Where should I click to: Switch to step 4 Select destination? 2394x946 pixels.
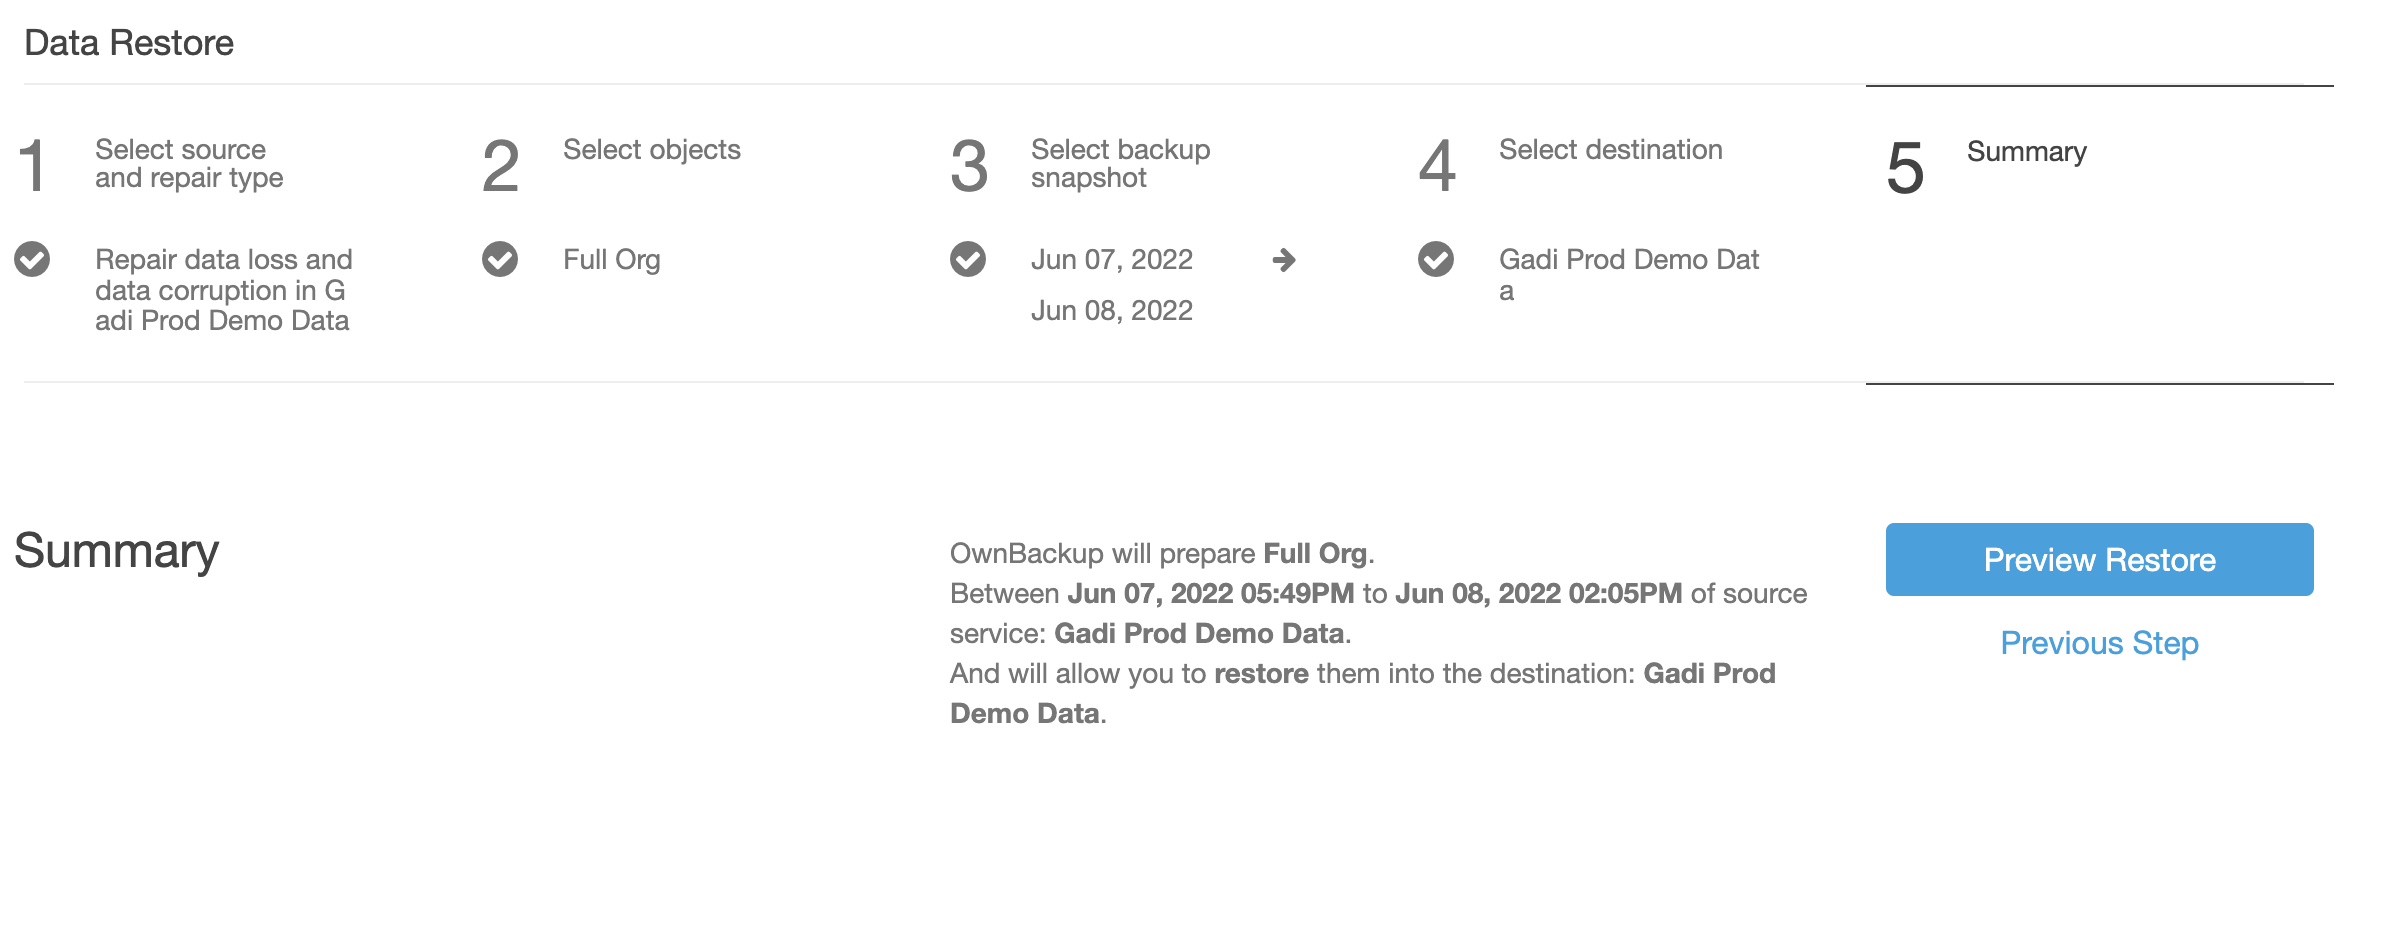(x=1610, y=150)
